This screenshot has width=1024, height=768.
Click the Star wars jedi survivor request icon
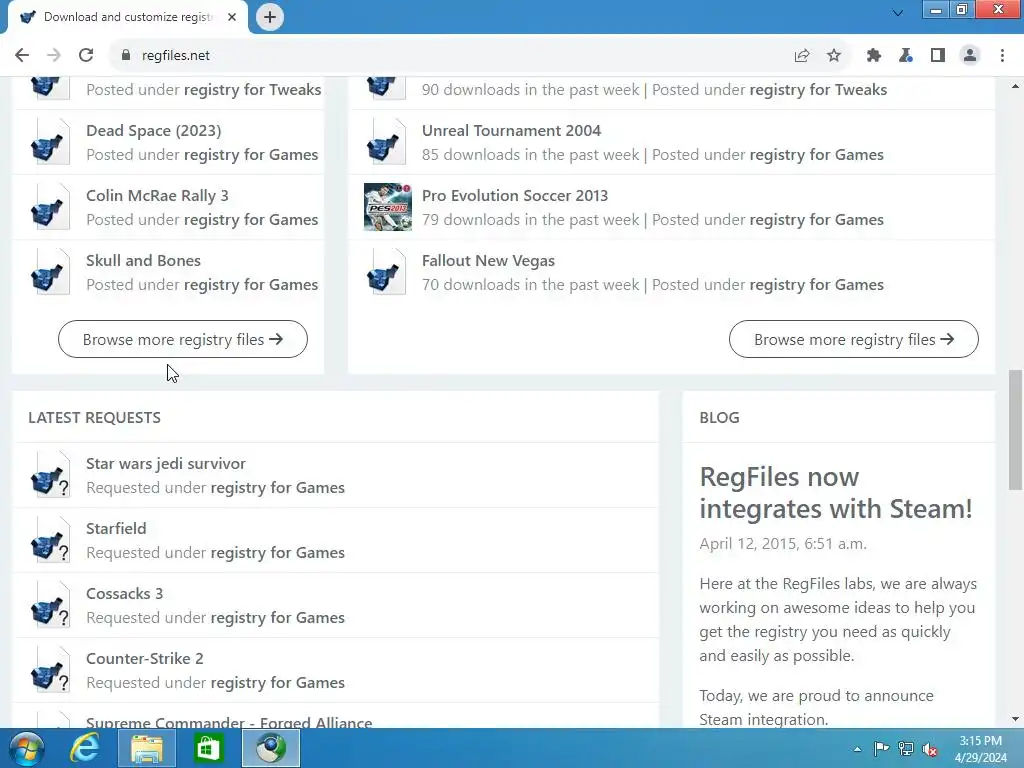[x=50, y=475]
